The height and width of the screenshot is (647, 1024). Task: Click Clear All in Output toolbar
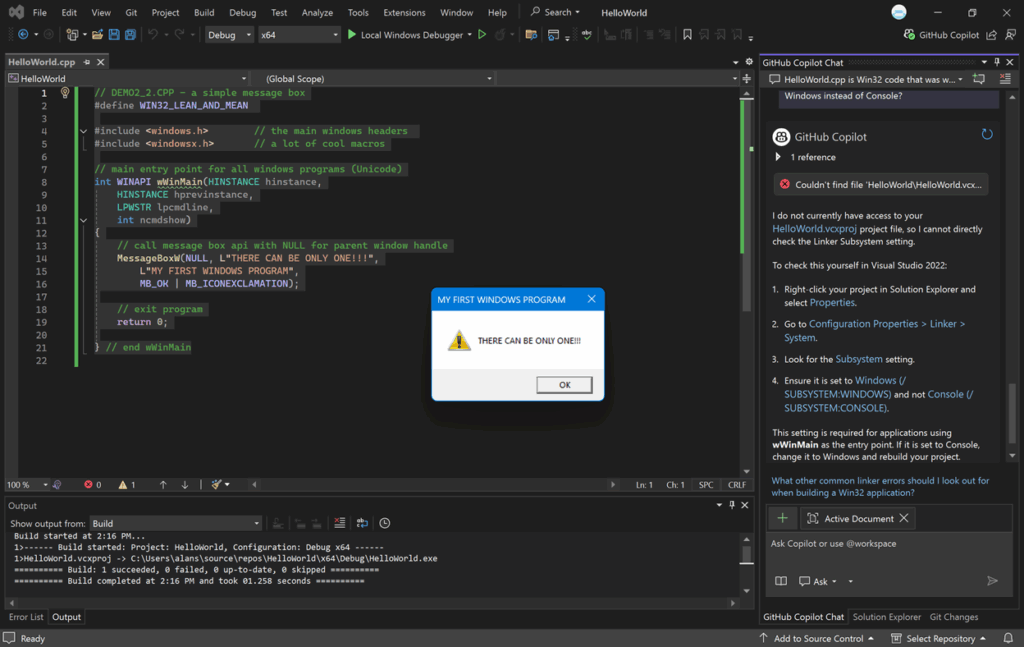[340, 523]
